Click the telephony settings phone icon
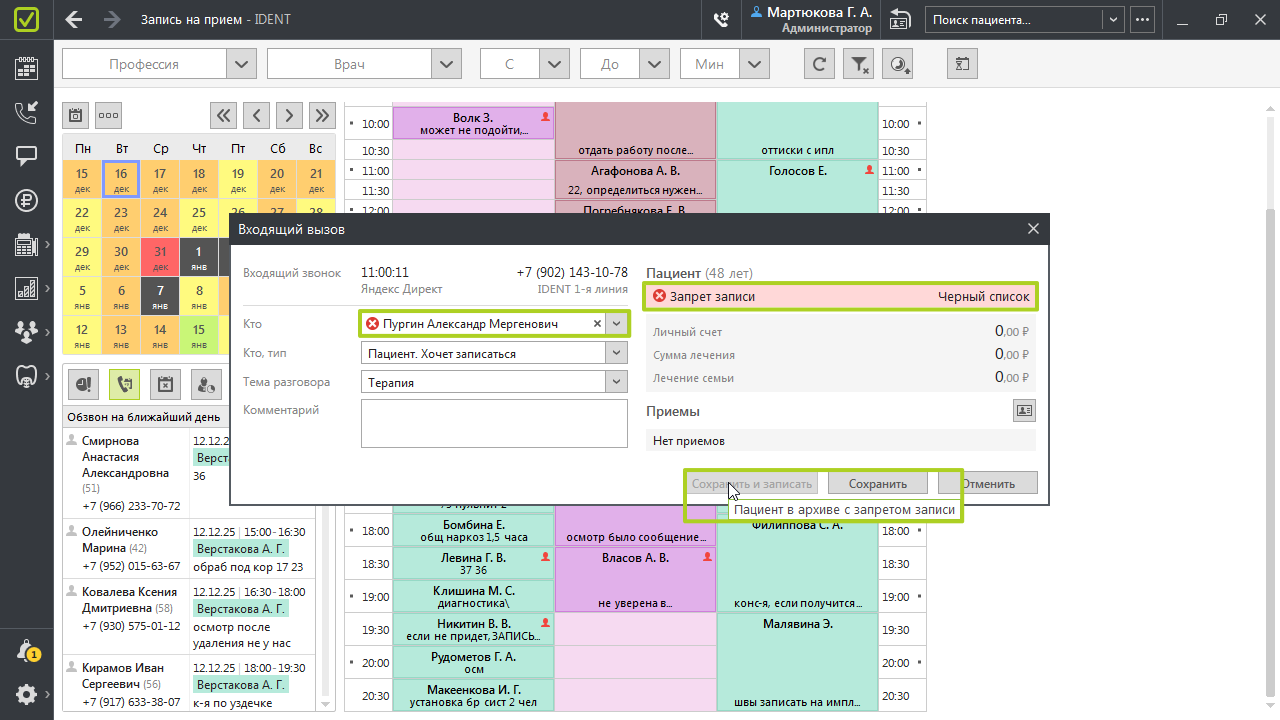 [x=720, y=19]
